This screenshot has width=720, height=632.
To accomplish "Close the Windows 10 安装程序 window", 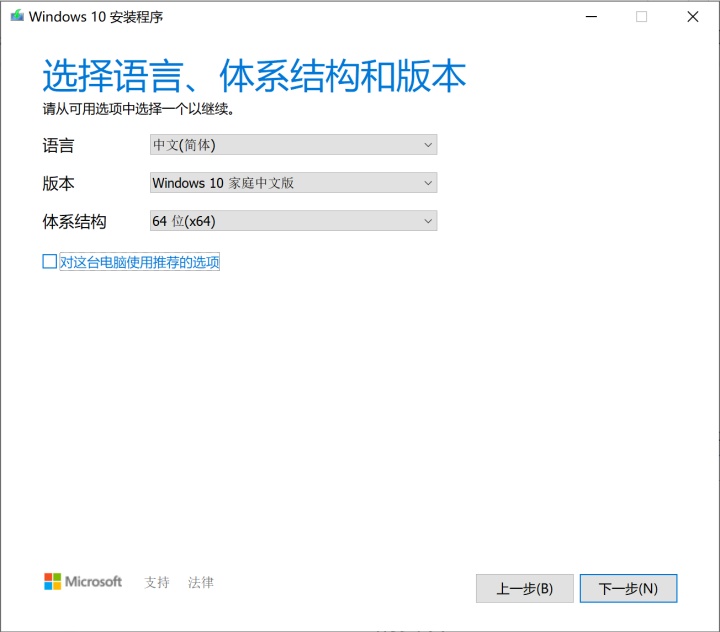I will click(693, 17).
